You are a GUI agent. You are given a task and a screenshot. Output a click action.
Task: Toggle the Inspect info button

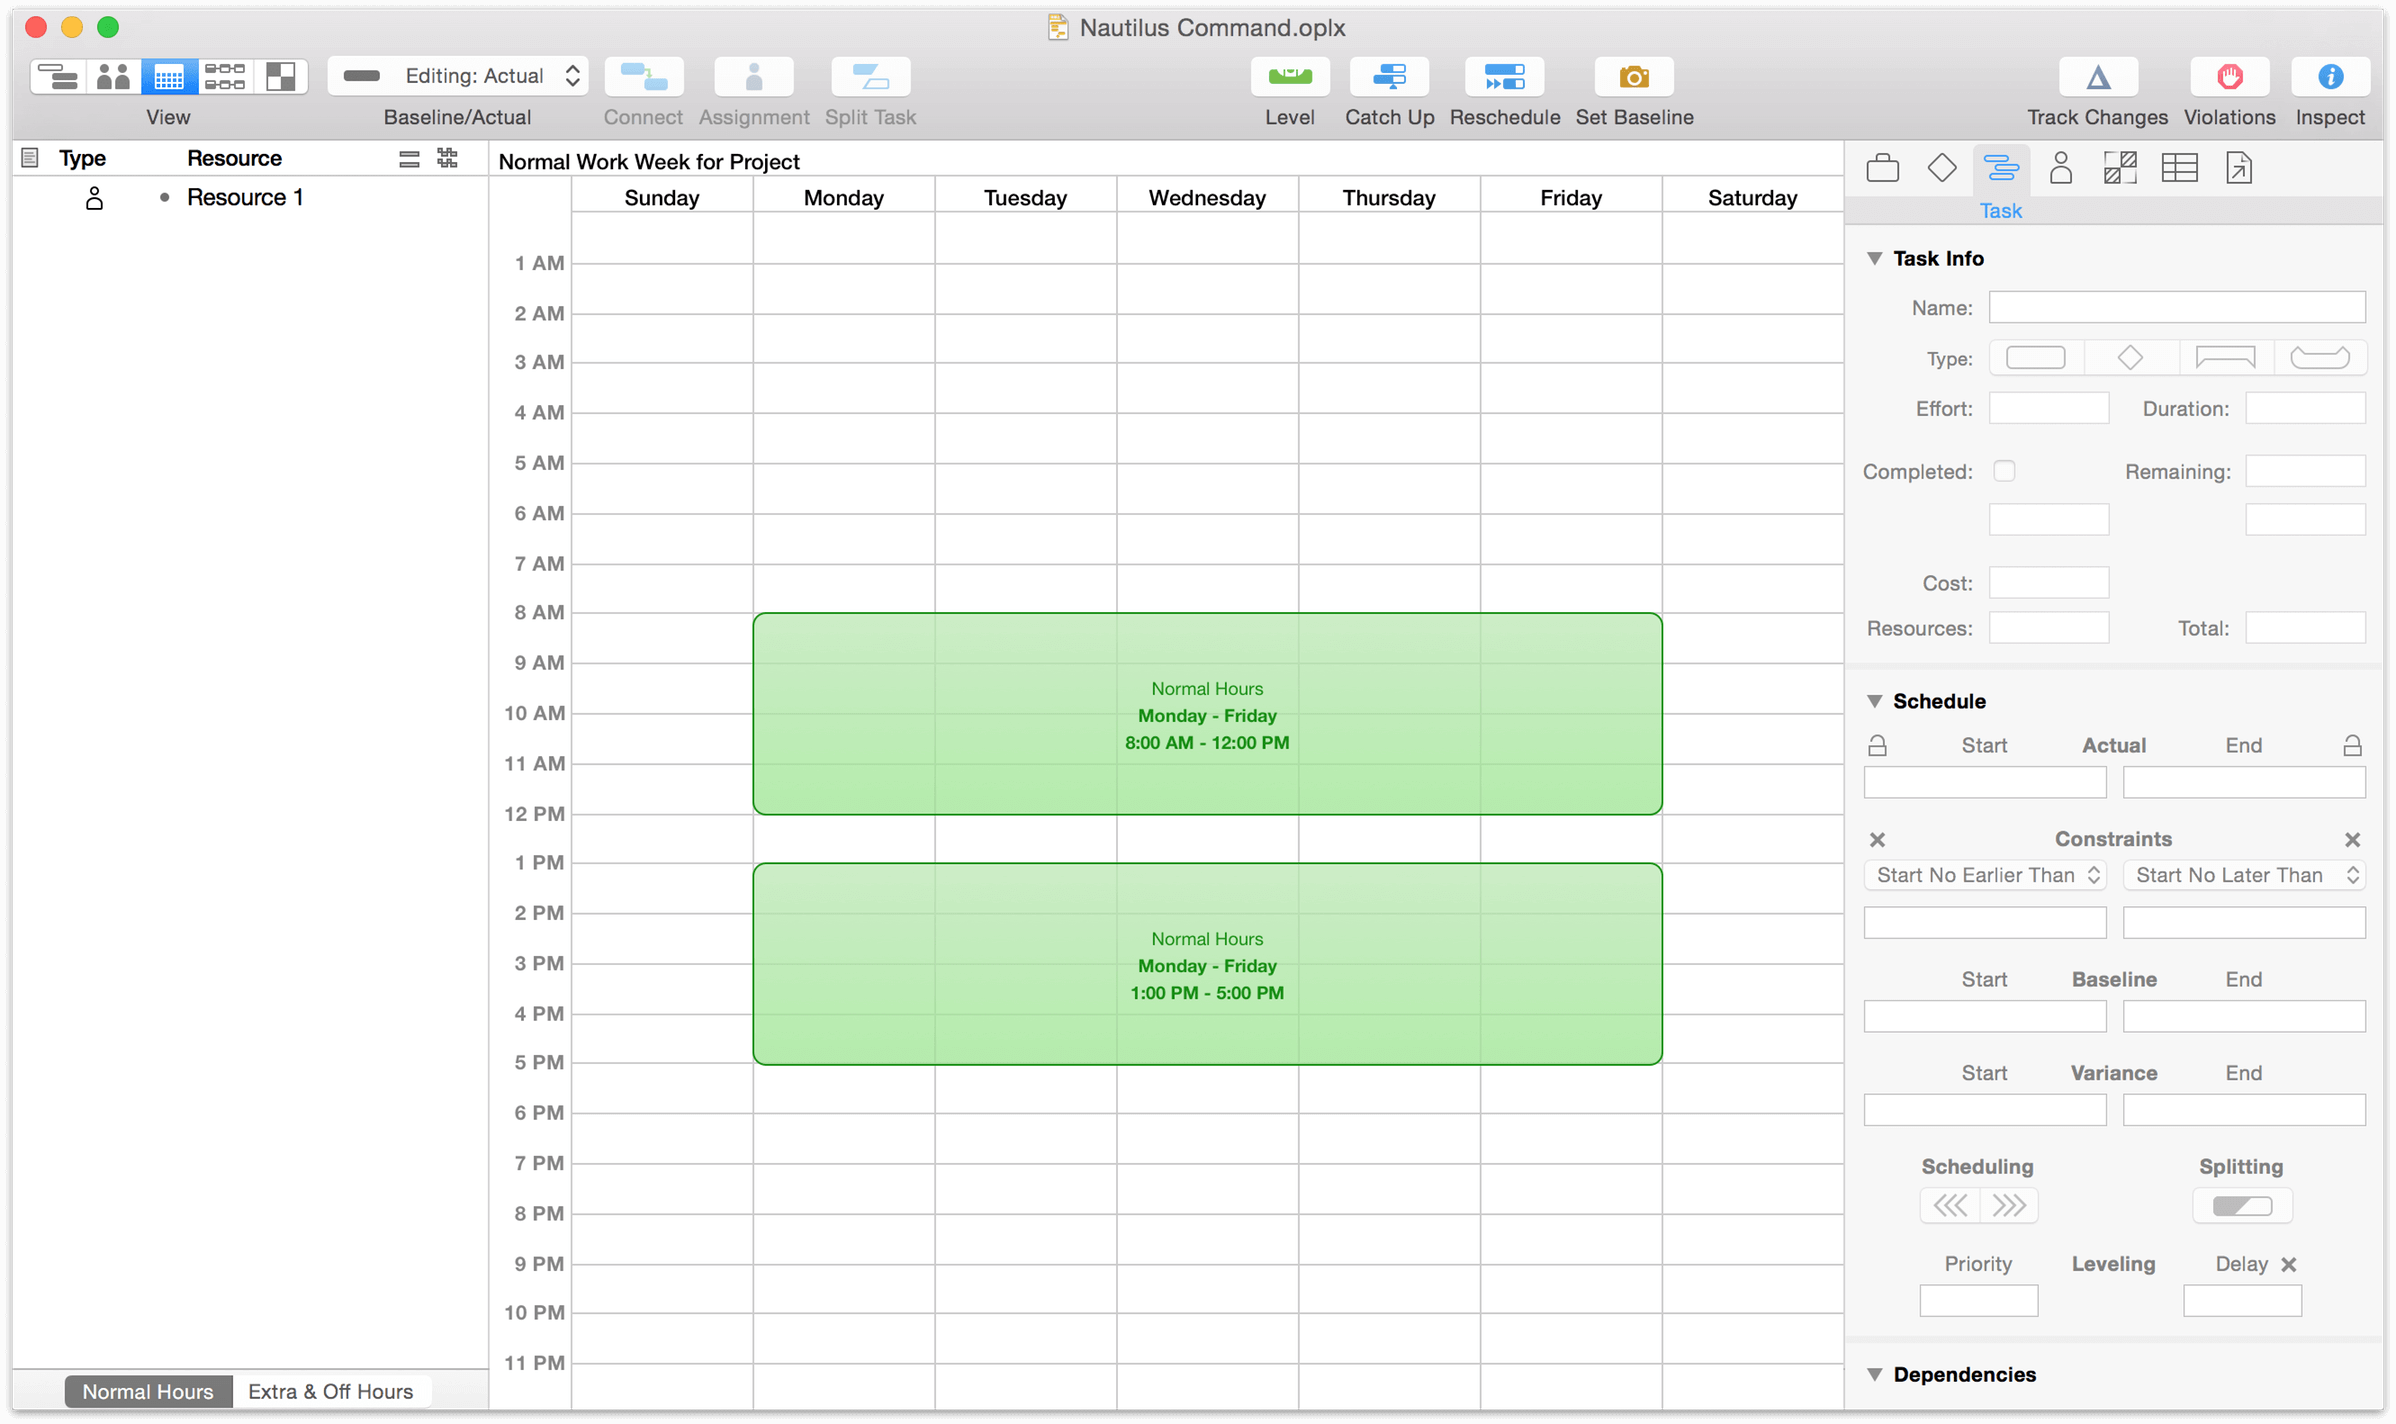point(2330,77)
